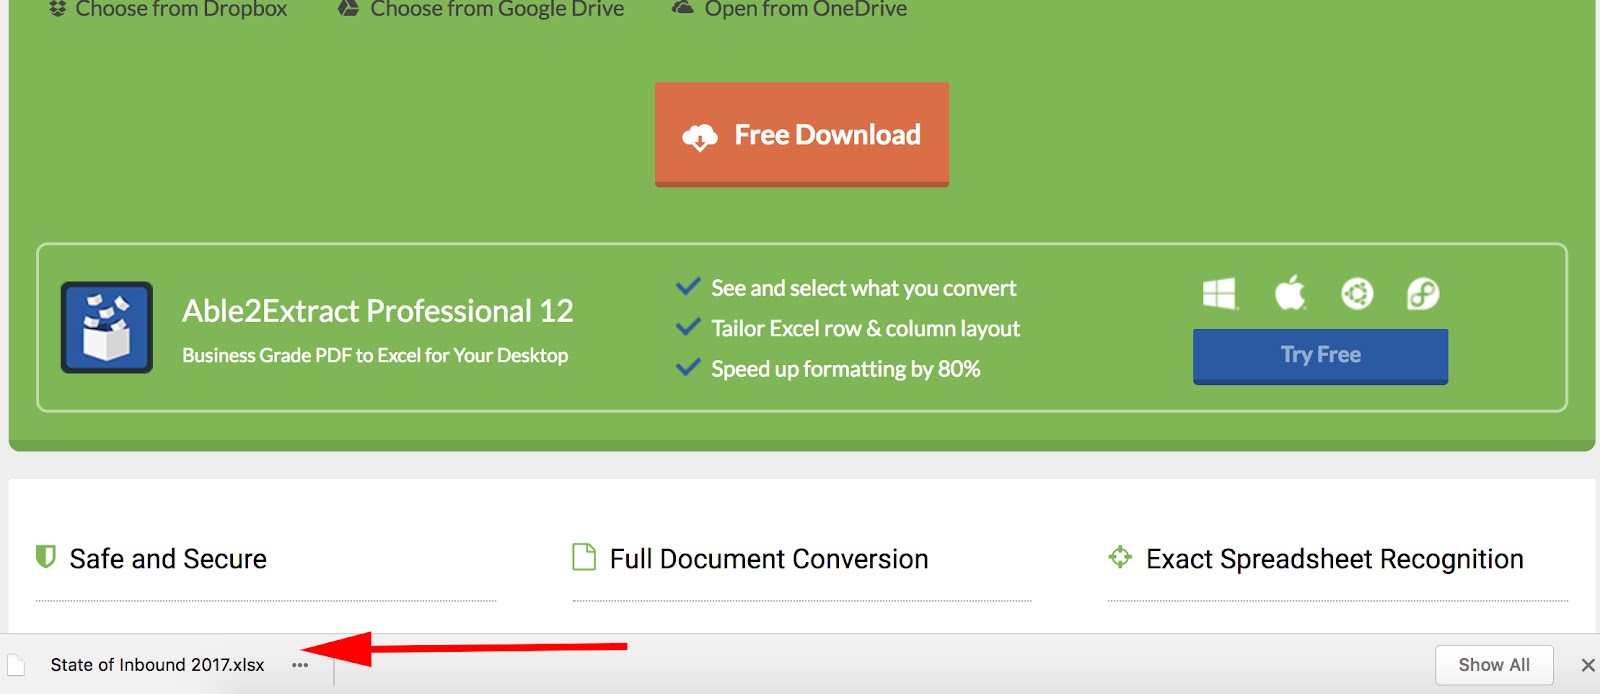Click Show All downloads button

click(1494, 665)
